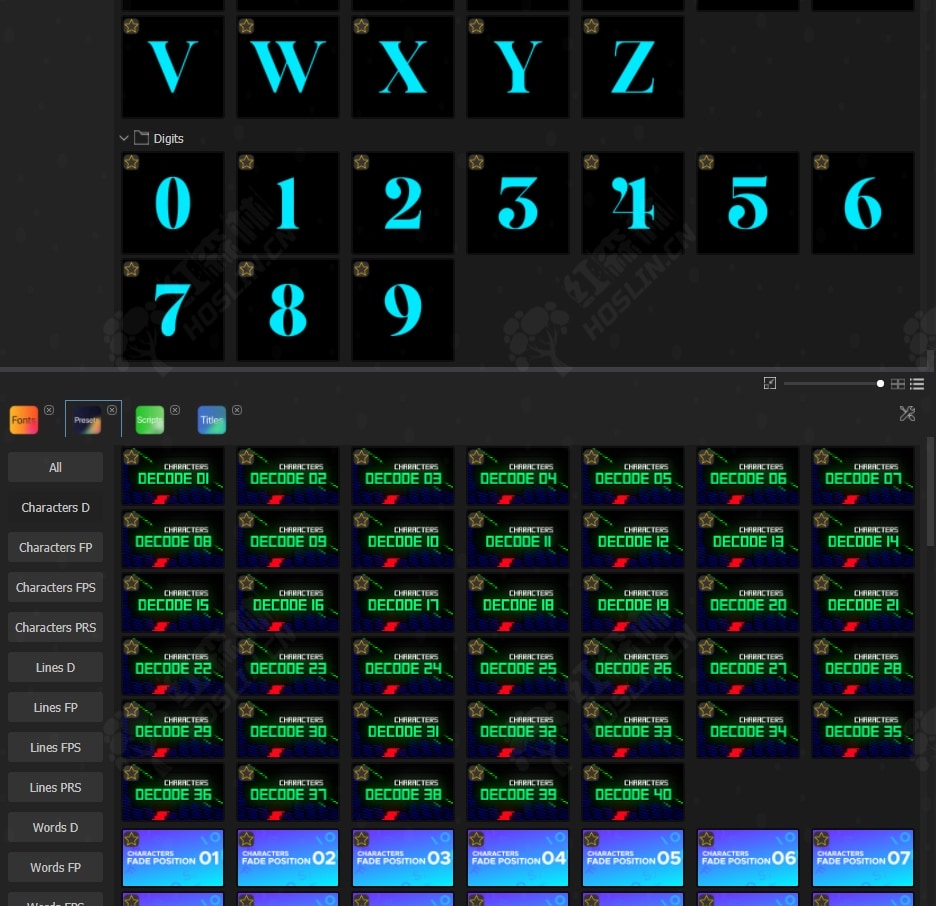Toggle favorite star on Decode 40

coord(591,774)
